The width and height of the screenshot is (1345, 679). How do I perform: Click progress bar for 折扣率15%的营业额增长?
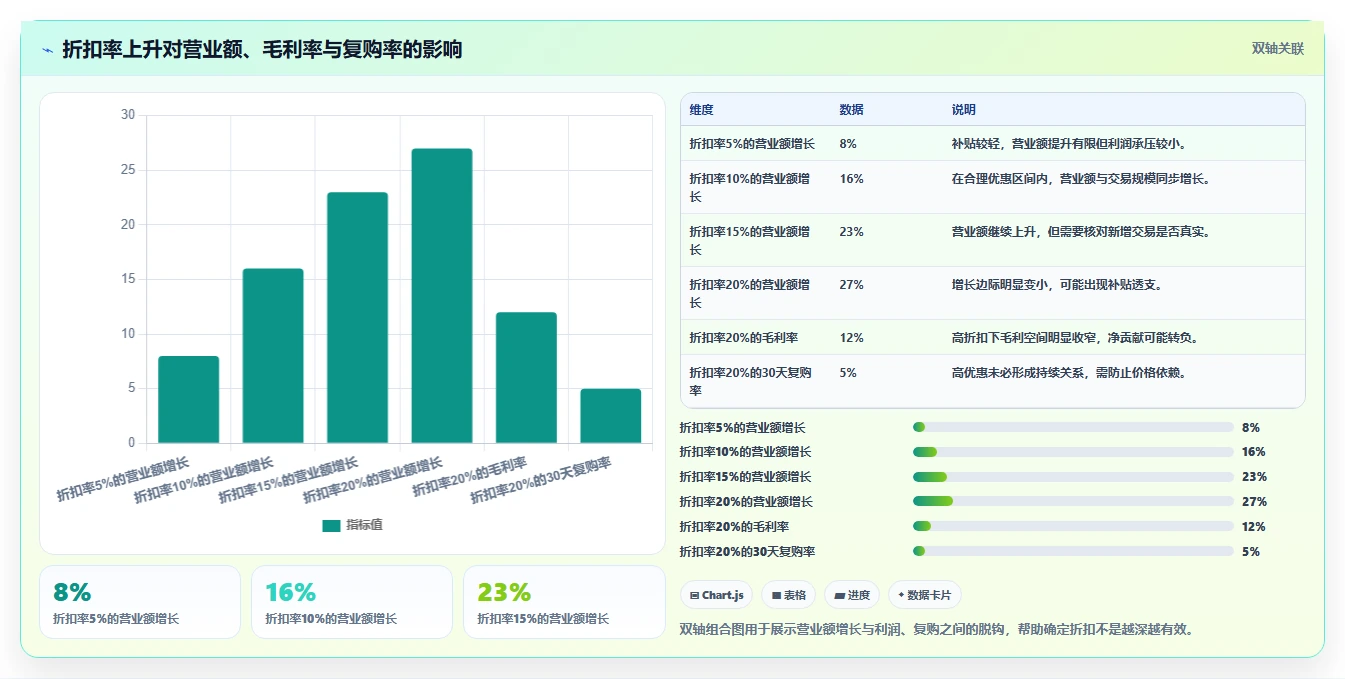point(1073,477)
